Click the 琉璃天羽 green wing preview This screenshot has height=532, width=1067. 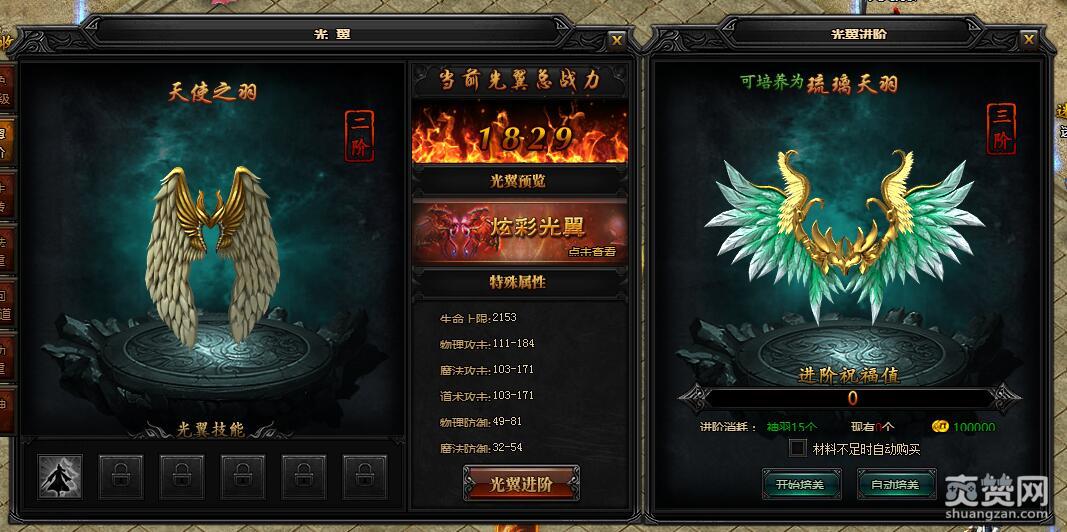coord(845,235)
